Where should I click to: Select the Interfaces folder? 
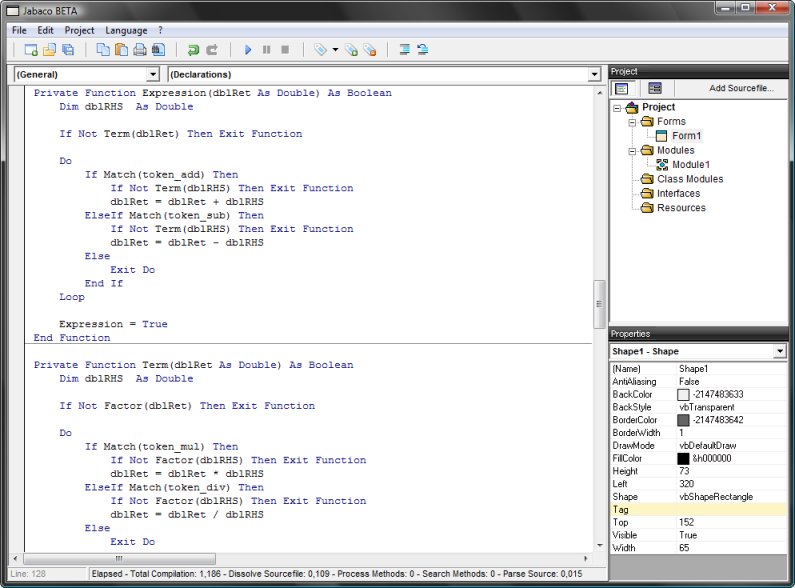coord(678,194)
